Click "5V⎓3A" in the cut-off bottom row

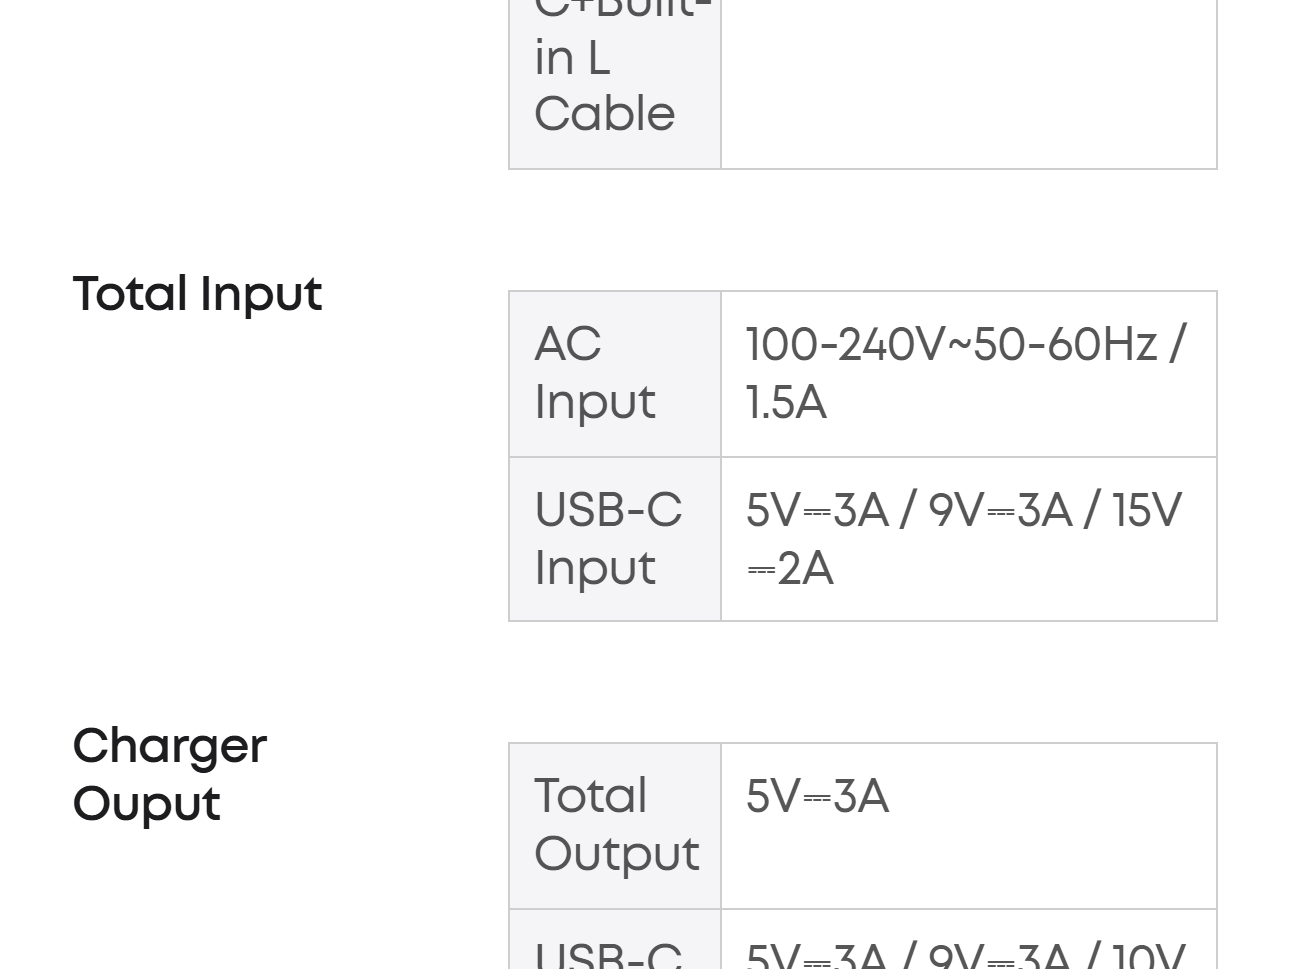pyautogui.click(x=817, y=956)
